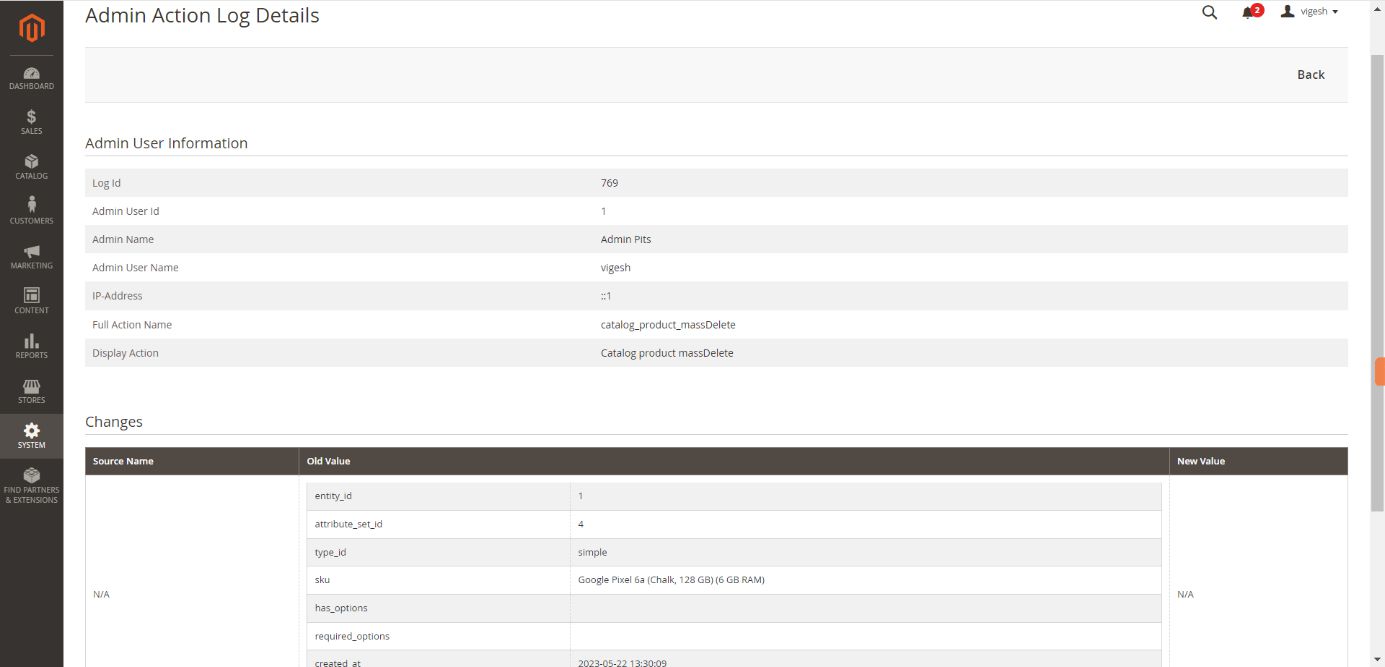Open the Sales menu icon
This screenshot has height=667, width=1385.
(x=31, y=122)
